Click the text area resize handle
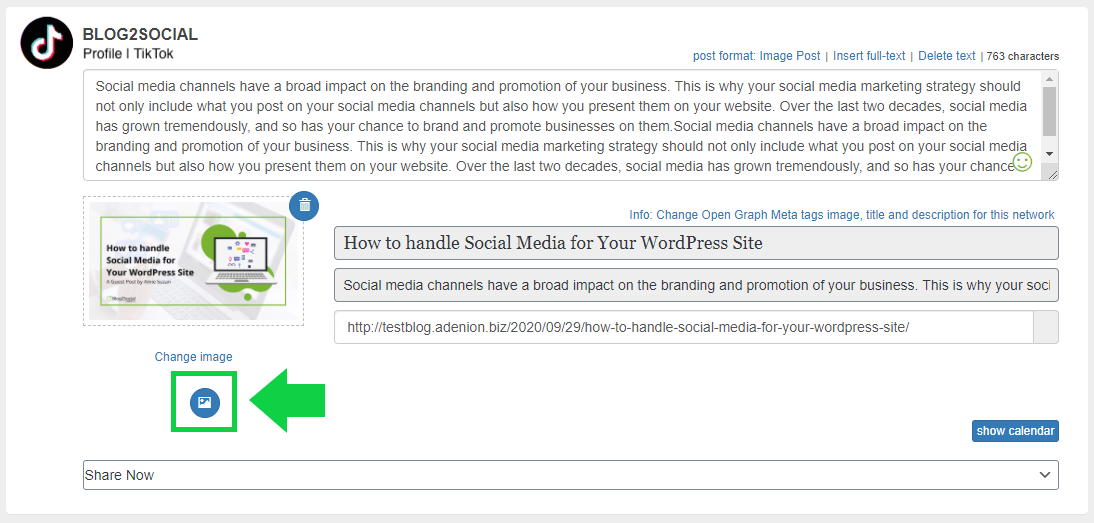The width and height of the screenshot is (1094, 523). (1053, 175)
